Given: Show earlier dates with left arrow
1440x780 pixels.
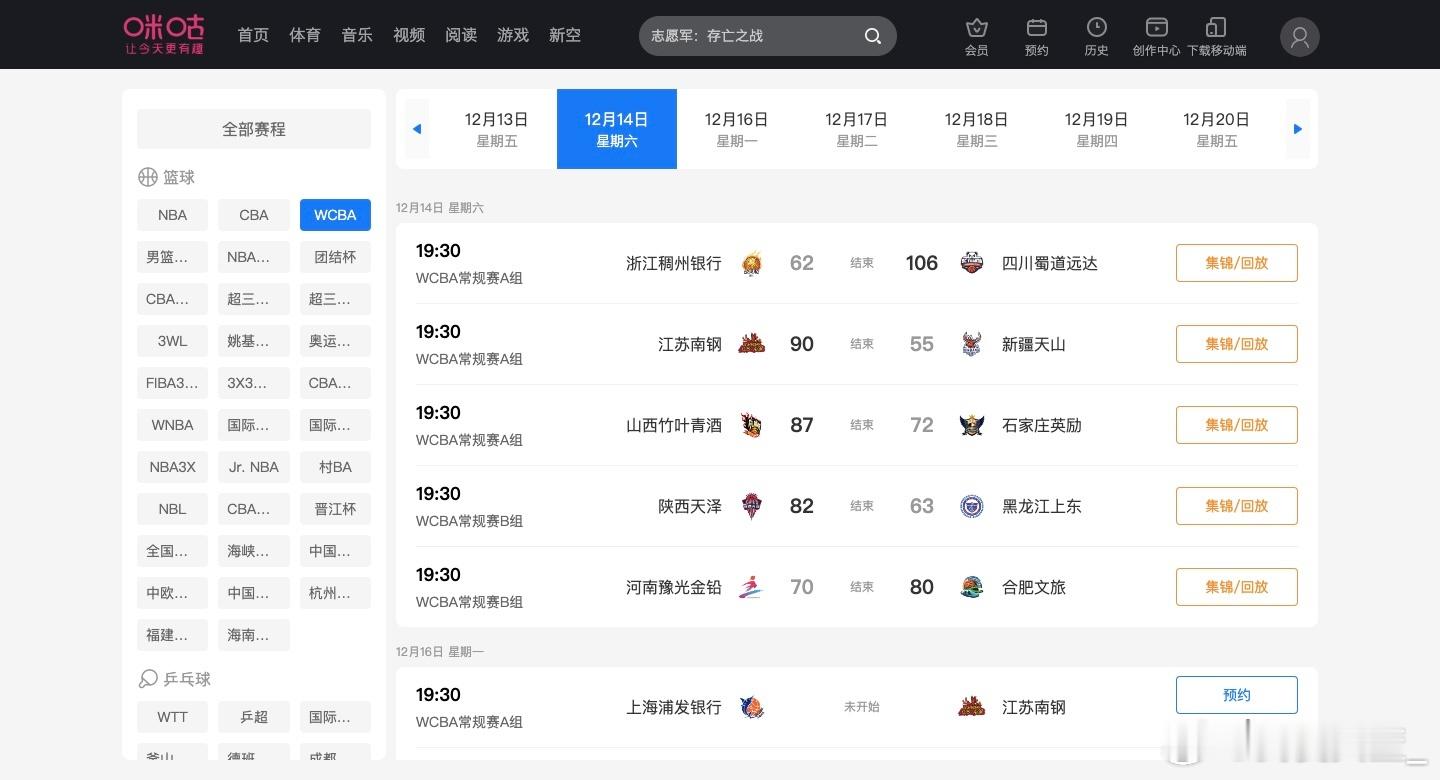Looking at the screenshot, I should pyautogui.click(x=417, y=129).
